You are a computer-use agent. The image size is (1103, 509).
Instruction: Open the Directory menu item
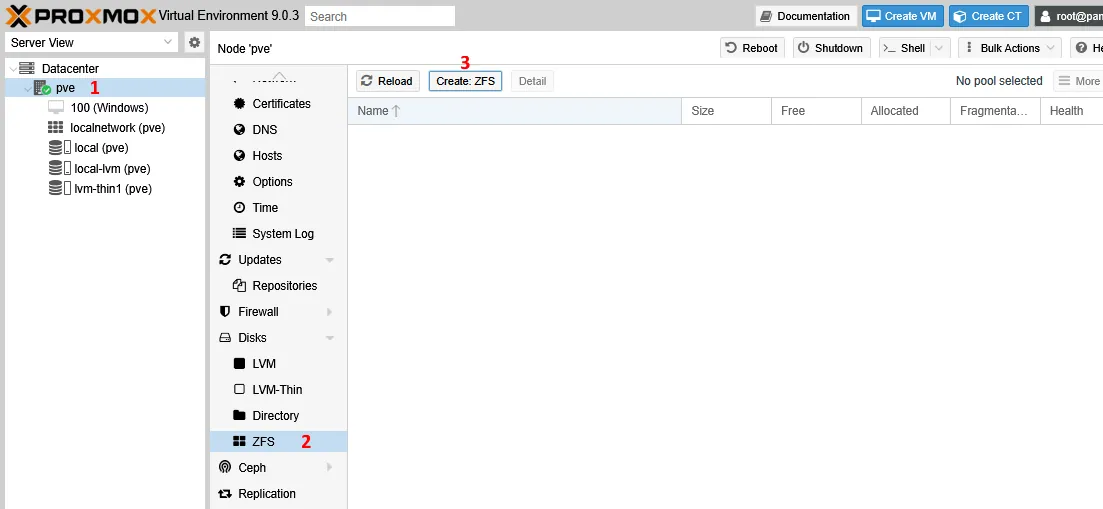[x=279, y=415]
